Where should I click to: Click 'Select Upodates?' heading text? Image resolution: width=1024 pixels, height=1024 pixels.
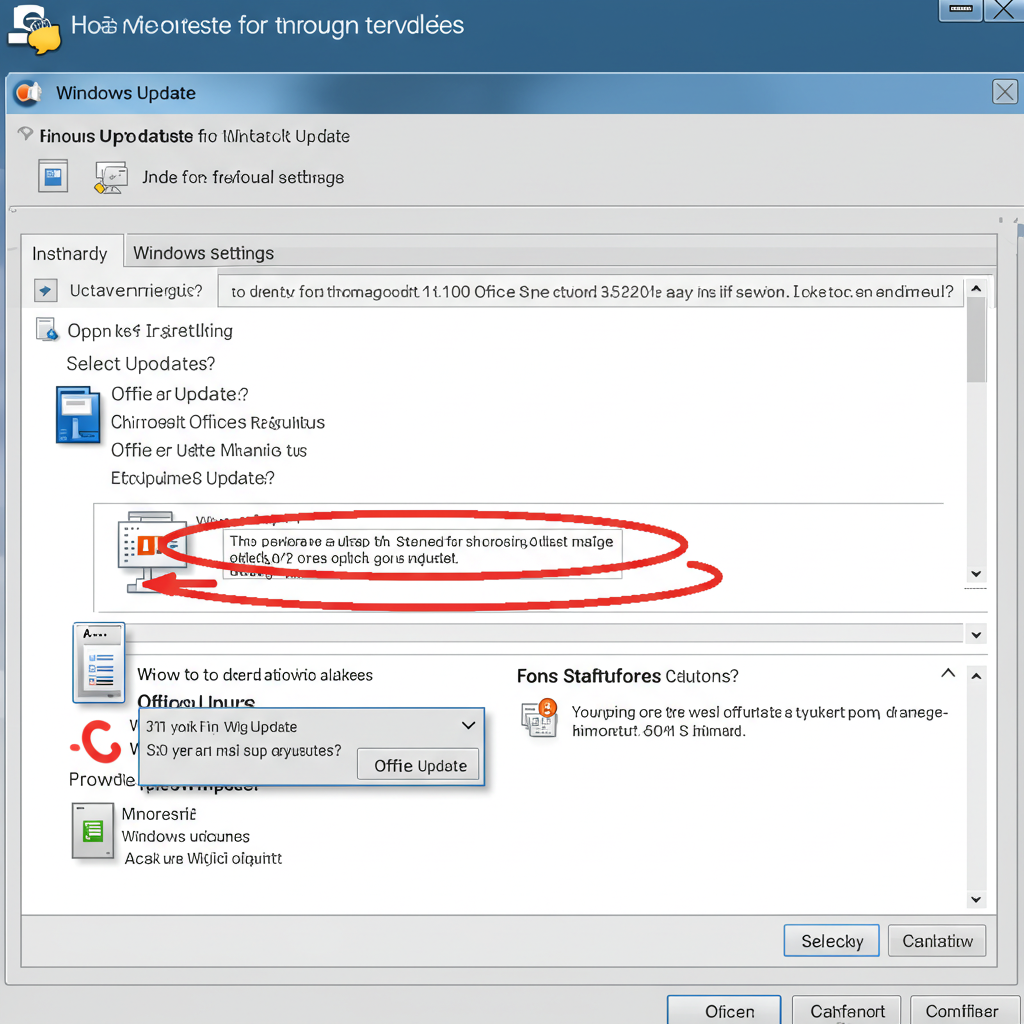click(x=140, y=364)
